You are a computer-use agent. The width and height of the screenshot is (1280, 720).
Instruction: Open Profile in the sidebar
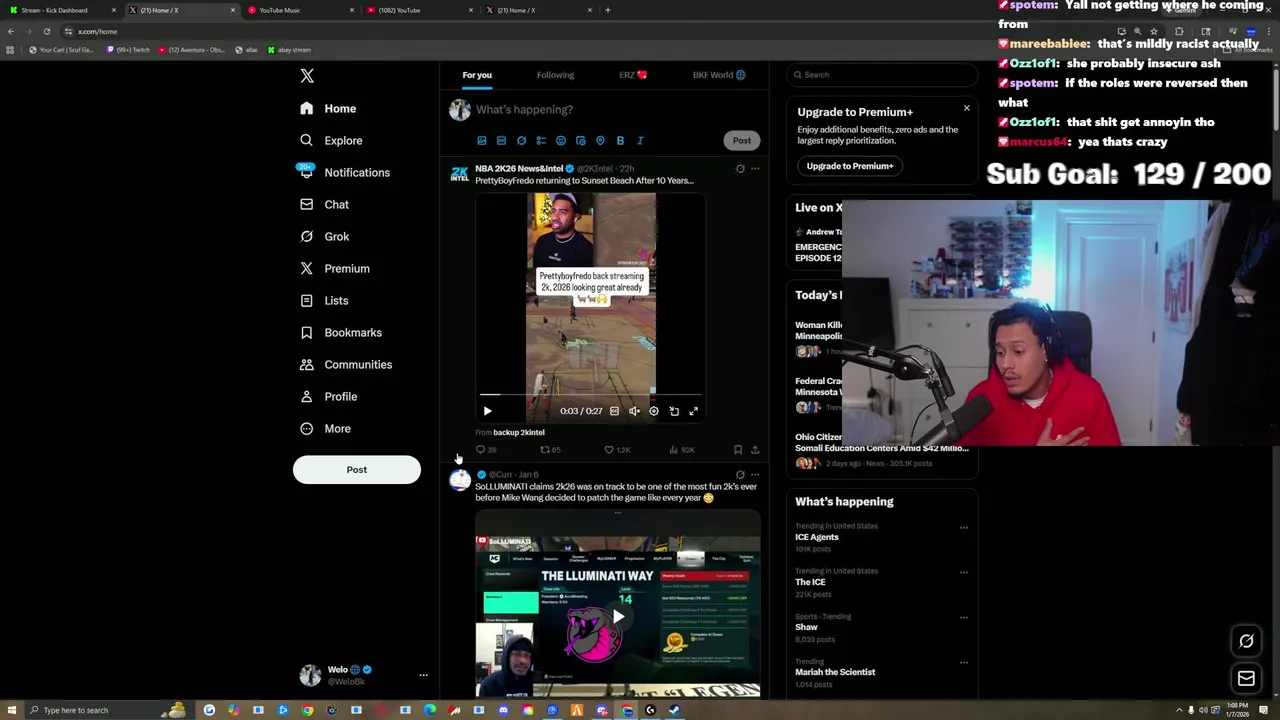tap(329, 396)
